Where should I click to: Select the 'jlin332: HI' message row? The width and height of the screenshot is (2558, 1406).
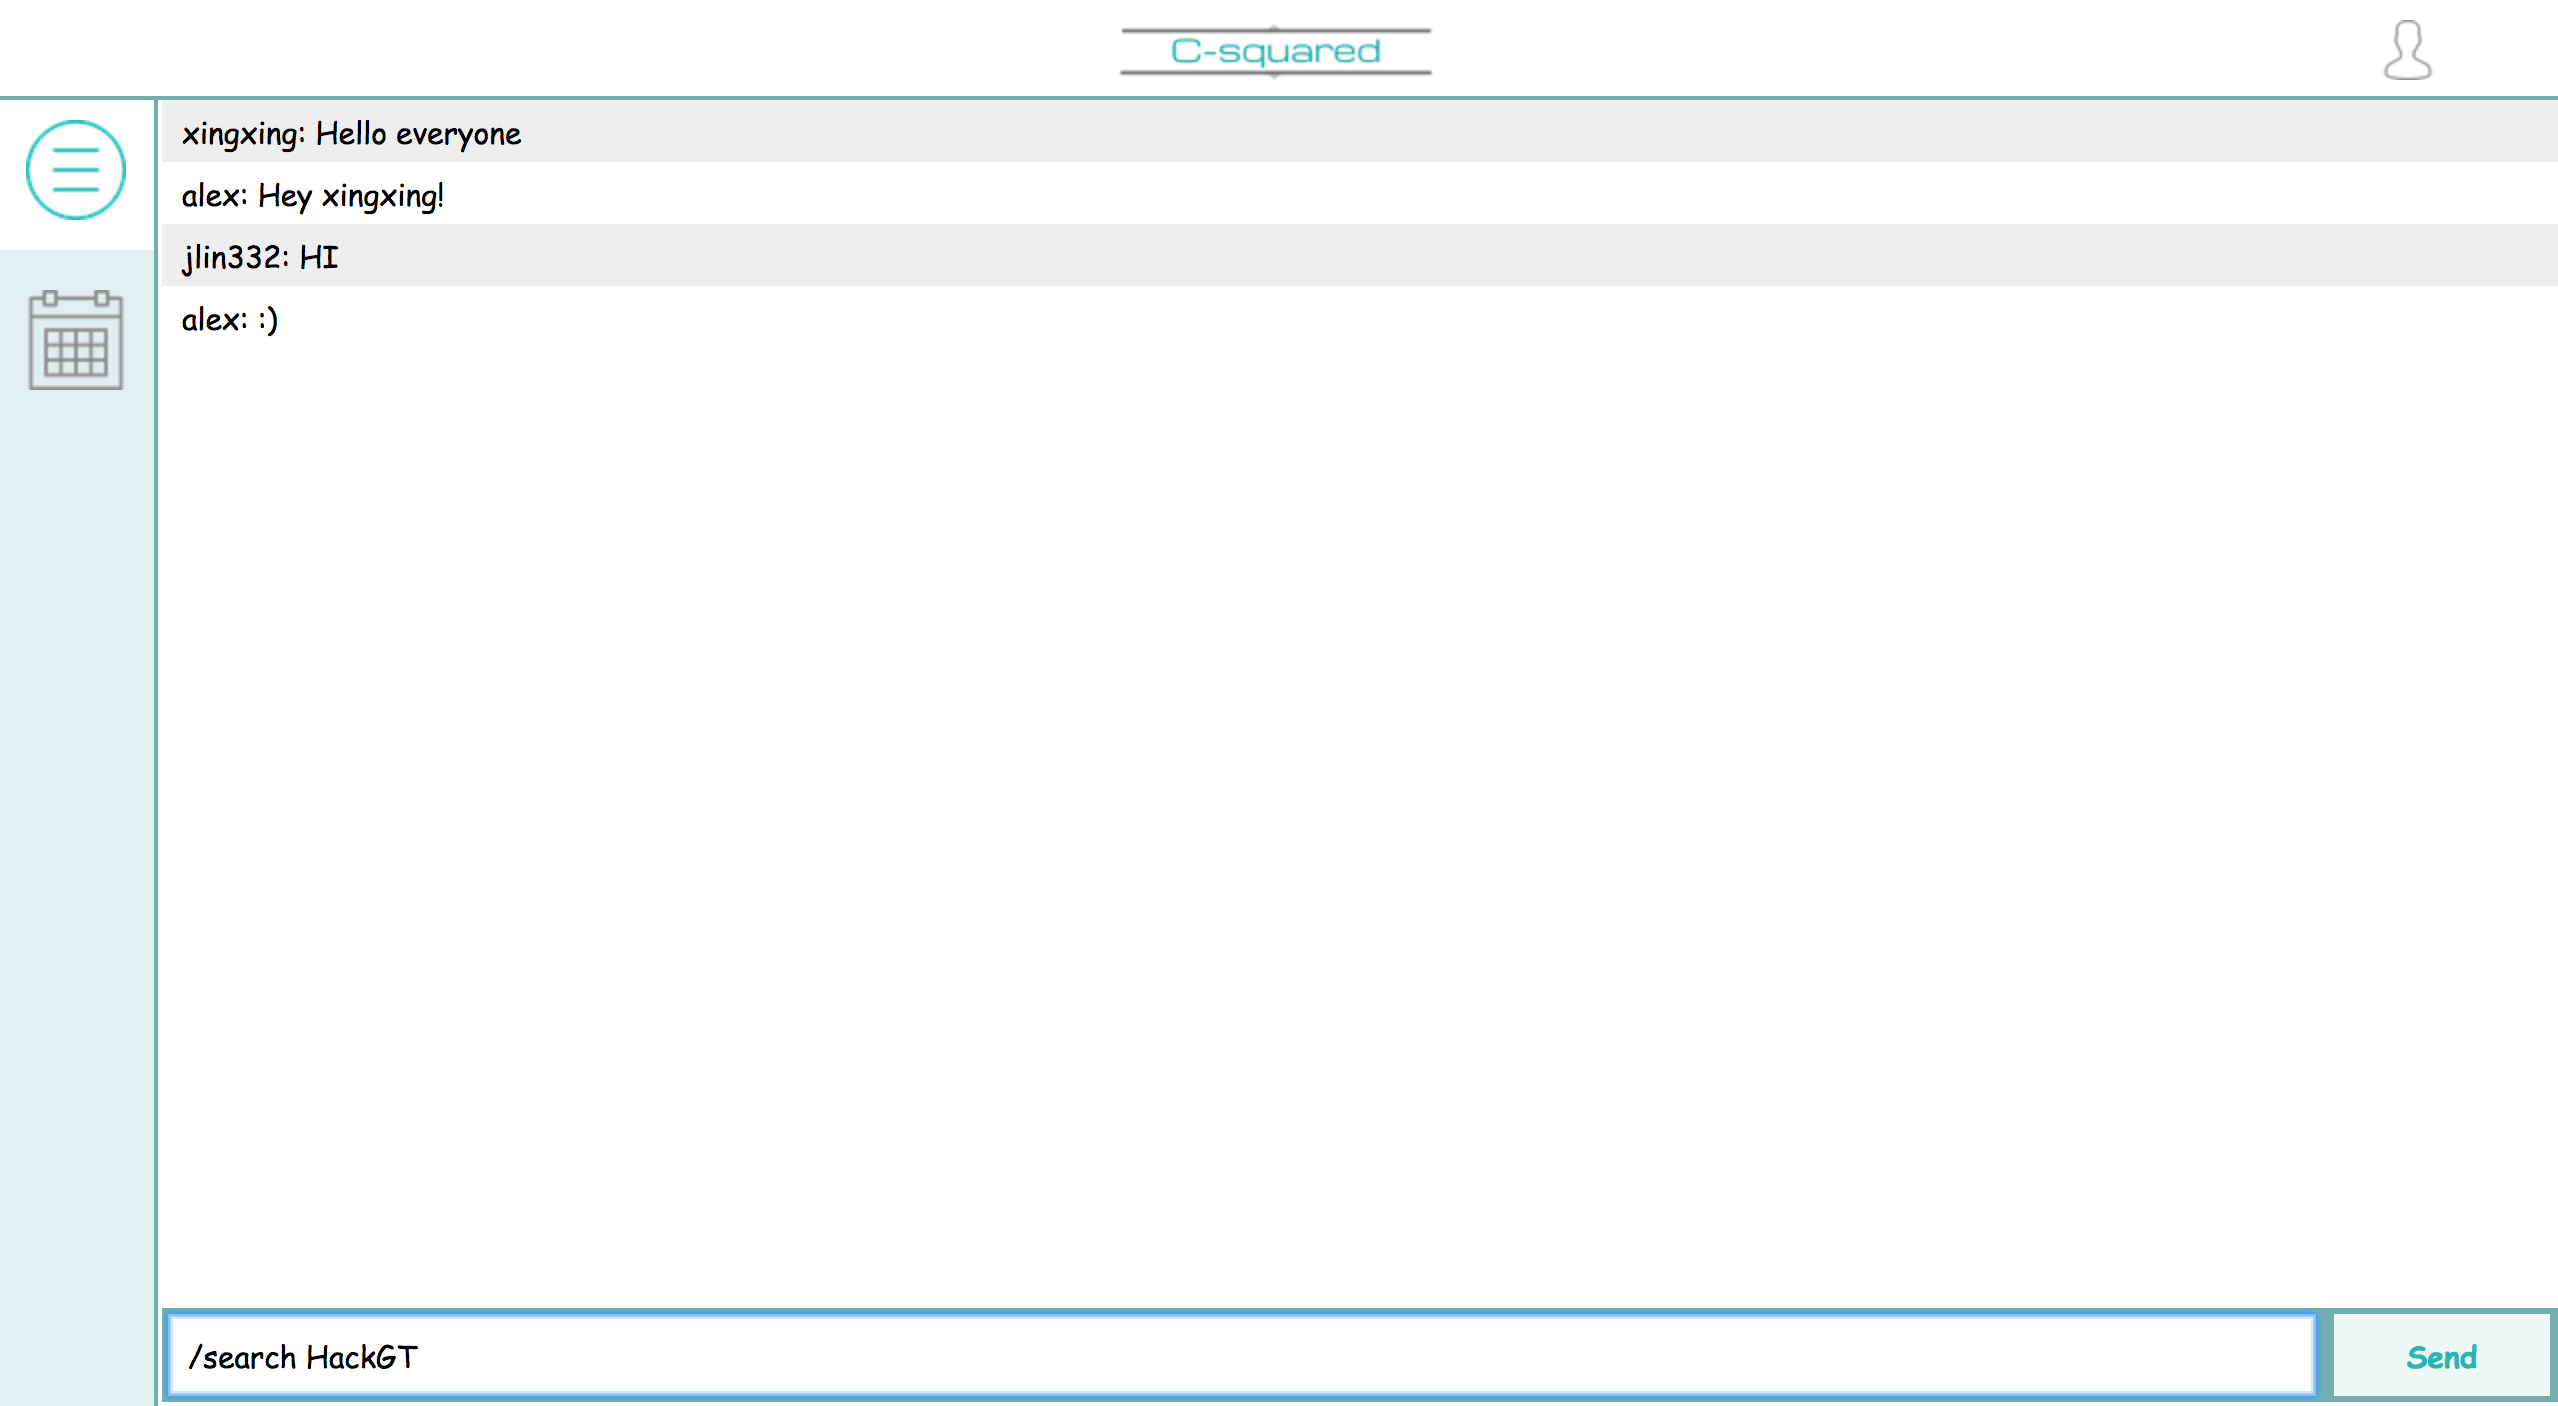click(1360, 257)
